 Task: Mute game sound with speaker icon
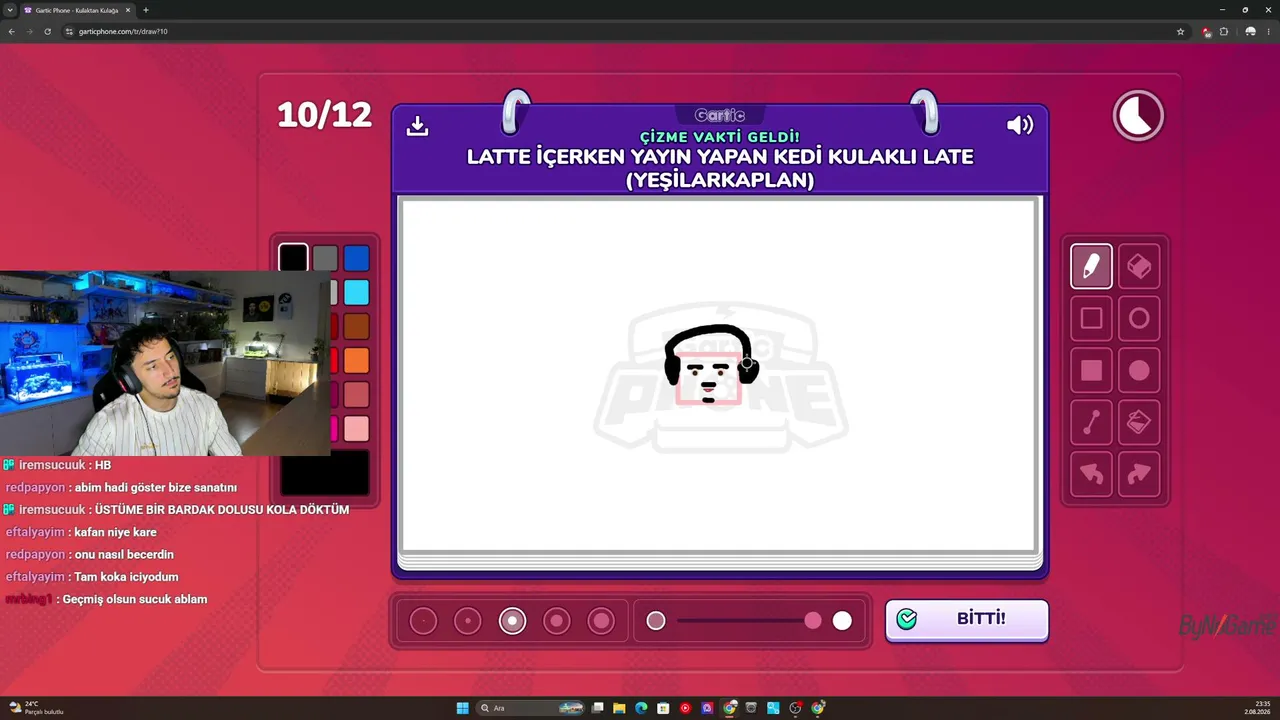pyautogui.click(x=1020, y=125)
